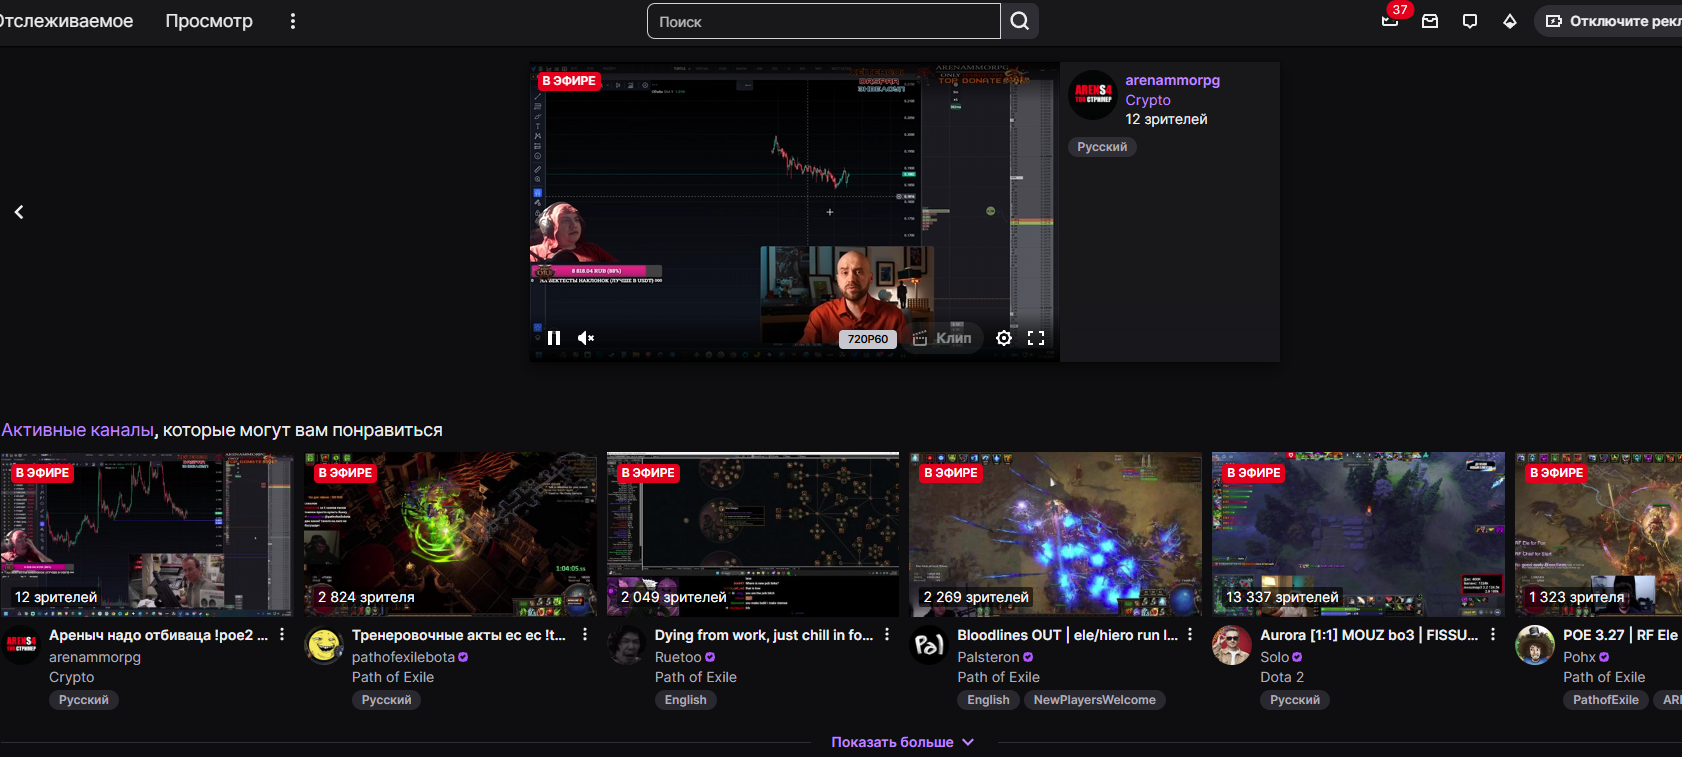Open Crypto category beside featured player
This screenshot has width=1682, height=757.
(x=1148, y=100)
